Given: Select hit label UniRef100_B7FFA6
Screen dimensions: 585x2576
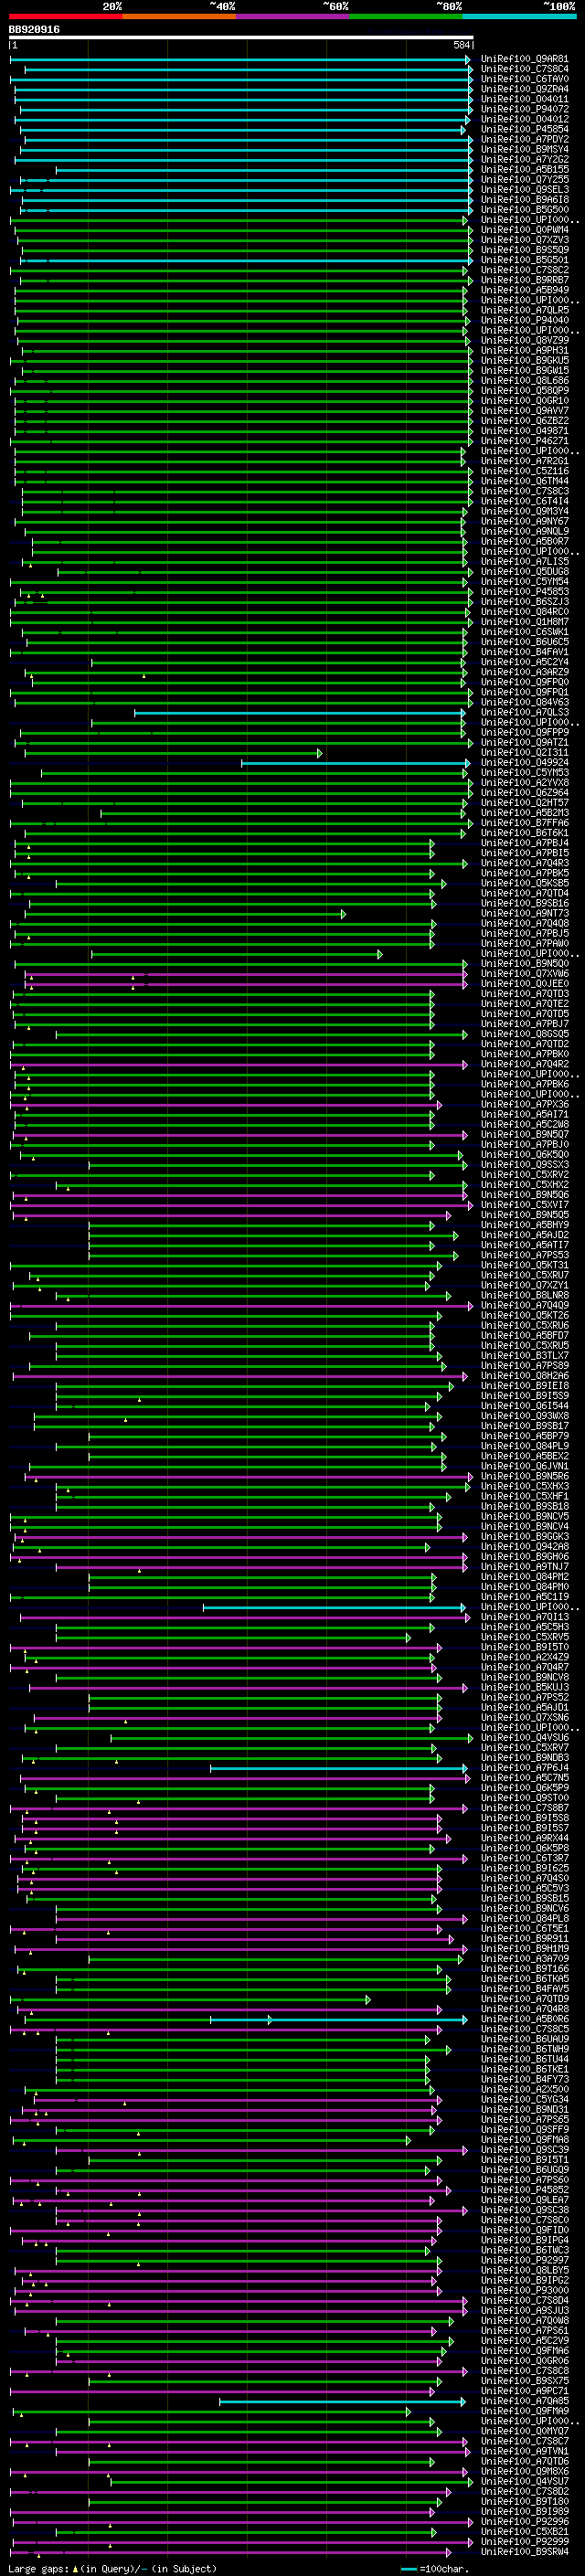Looking at the screenshot, I should [x=525, y=823].
